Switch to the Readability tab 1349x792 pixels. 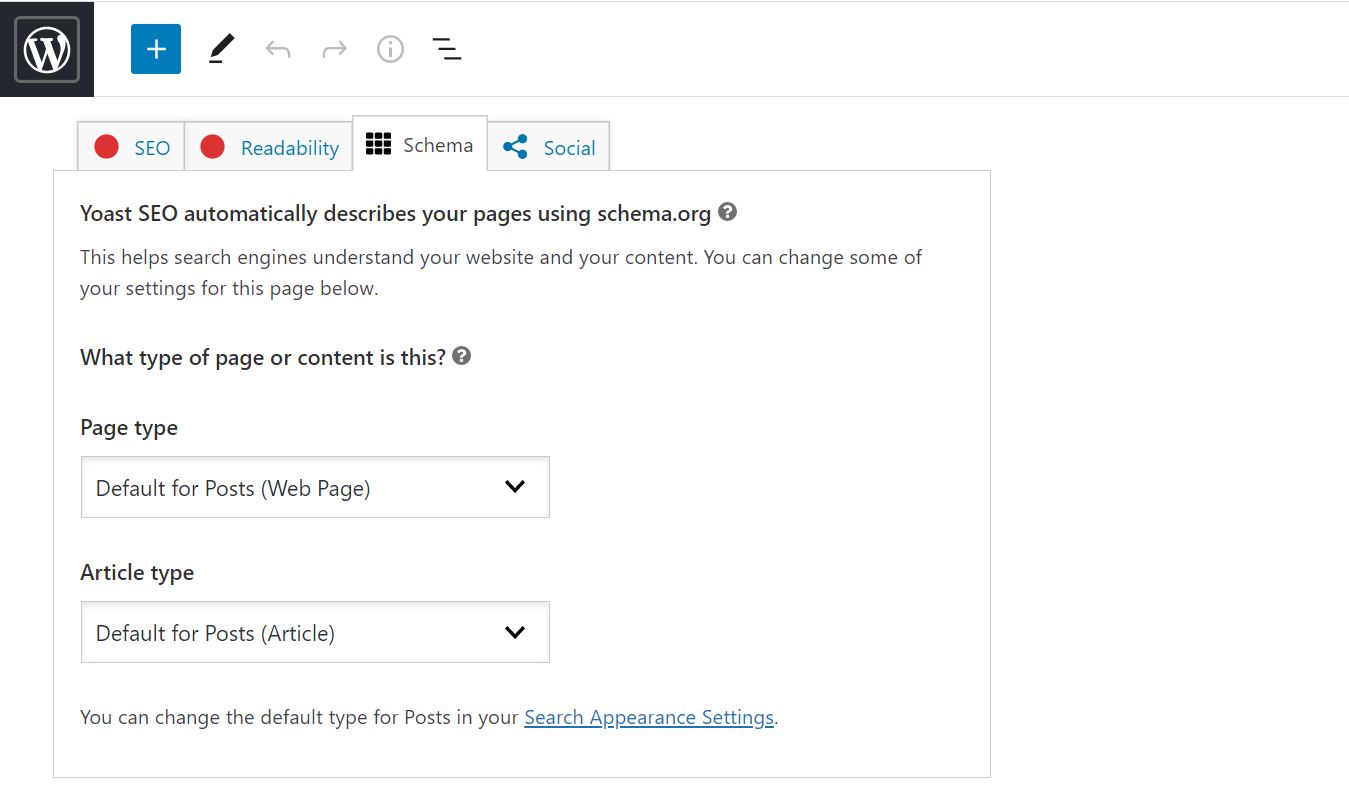288,147
